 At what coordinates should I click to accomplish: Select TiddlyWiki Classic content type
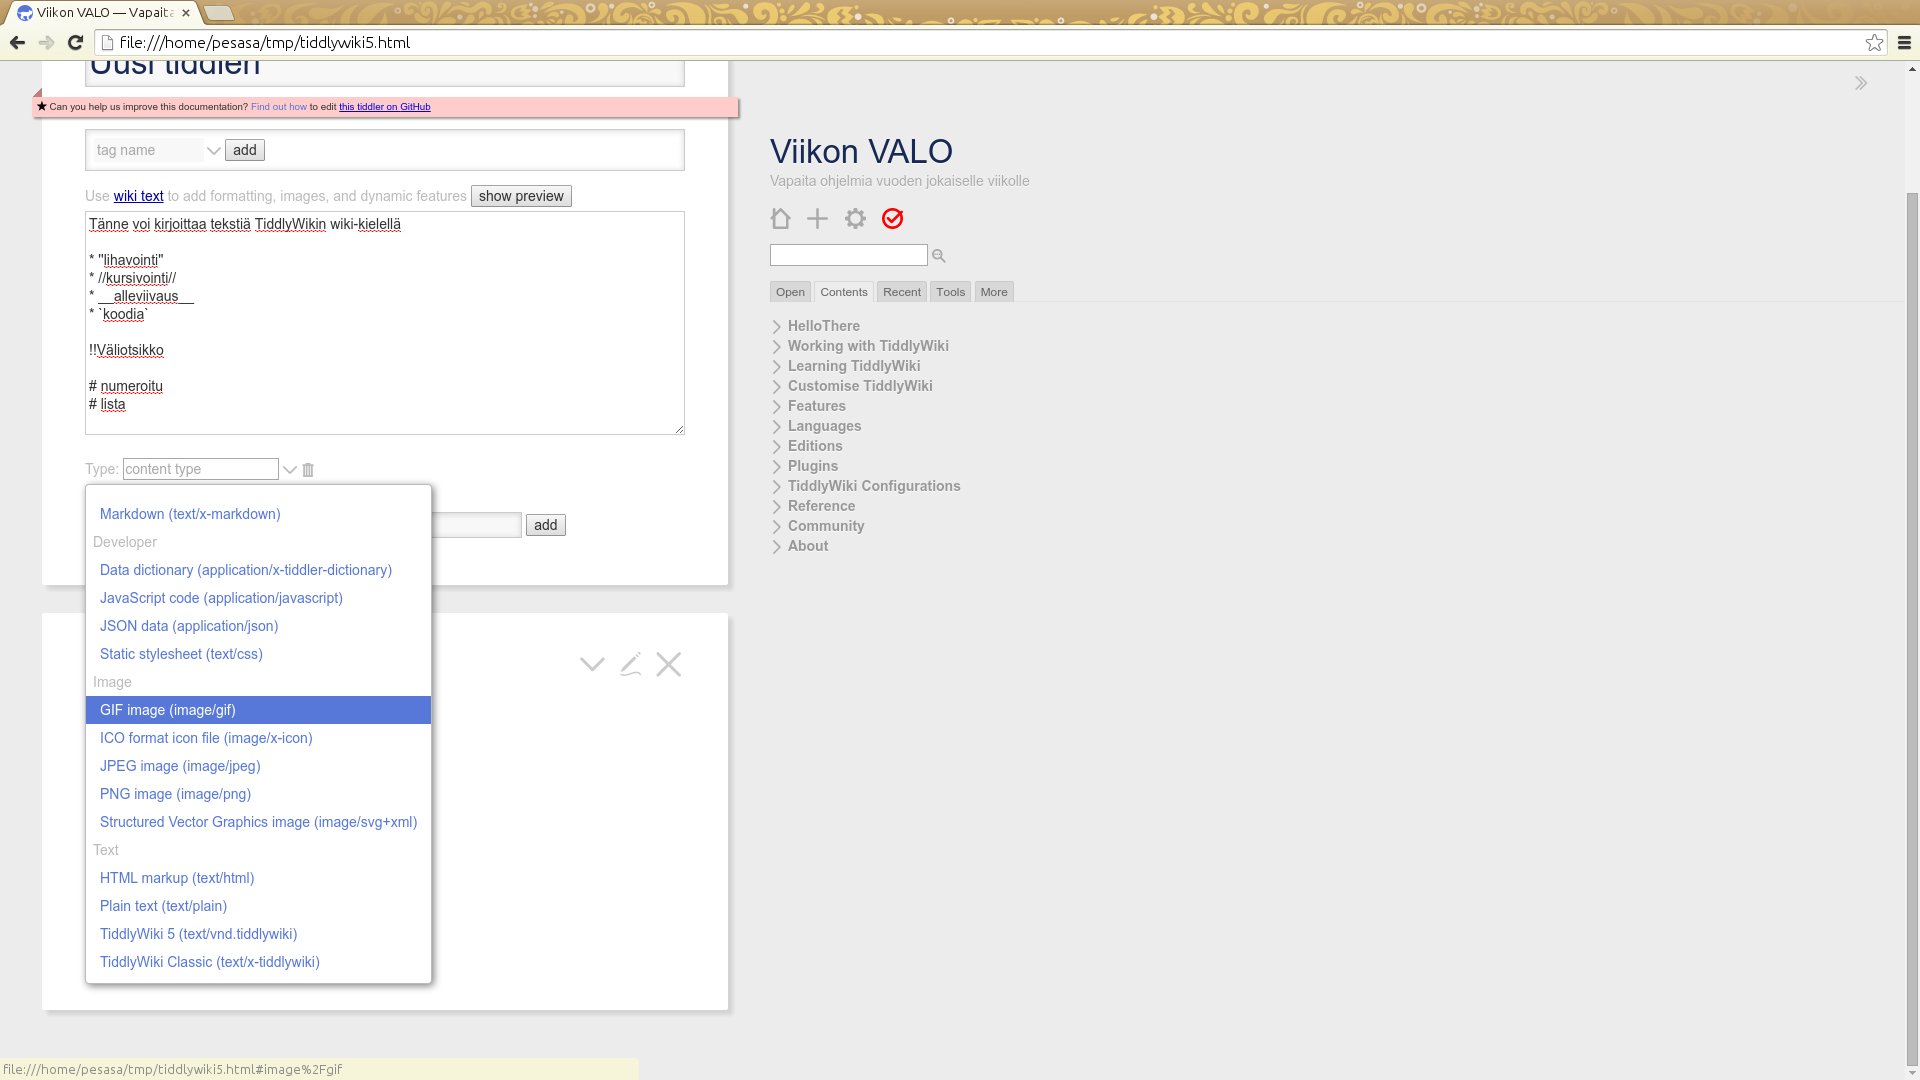pos(258,962)
